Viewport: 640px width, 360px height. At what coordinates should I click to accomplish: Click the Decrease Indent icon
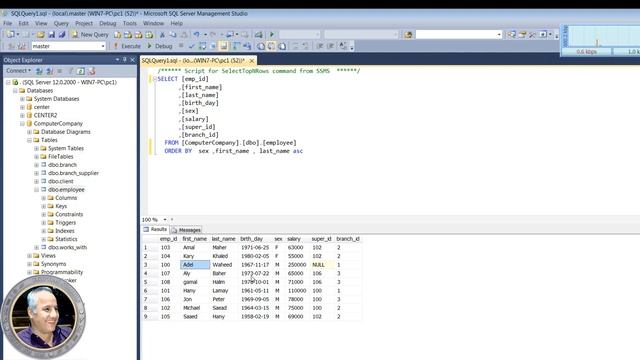tap(320, 46)
